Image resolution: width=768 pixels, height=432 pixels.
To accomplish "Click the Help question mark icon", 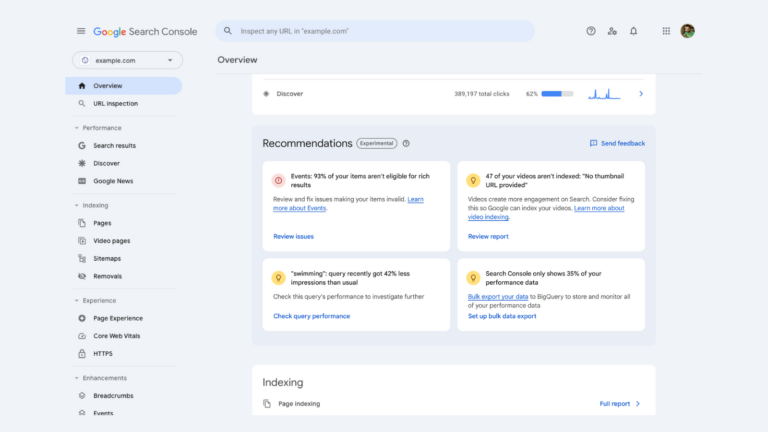I will point(591,31).
